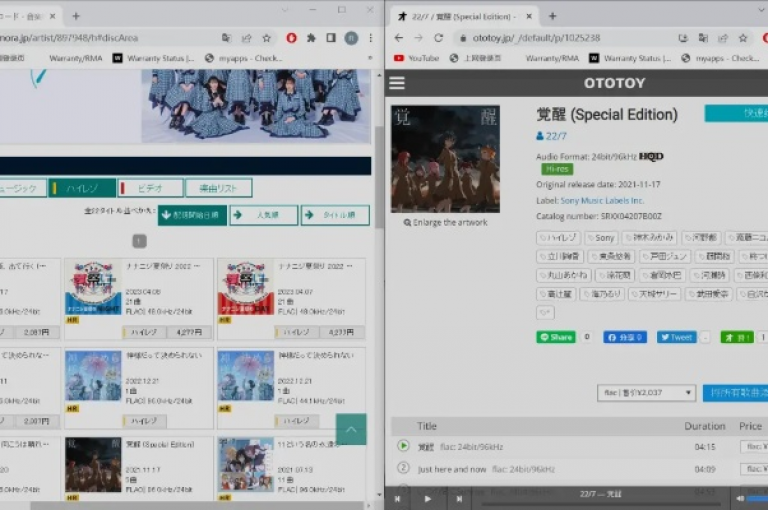Image resolution: width=768 pixels, height=510 pixels.
Task: Sort by タイトル順 on mora
Action: pyautogui.click(x=336, y=215)
